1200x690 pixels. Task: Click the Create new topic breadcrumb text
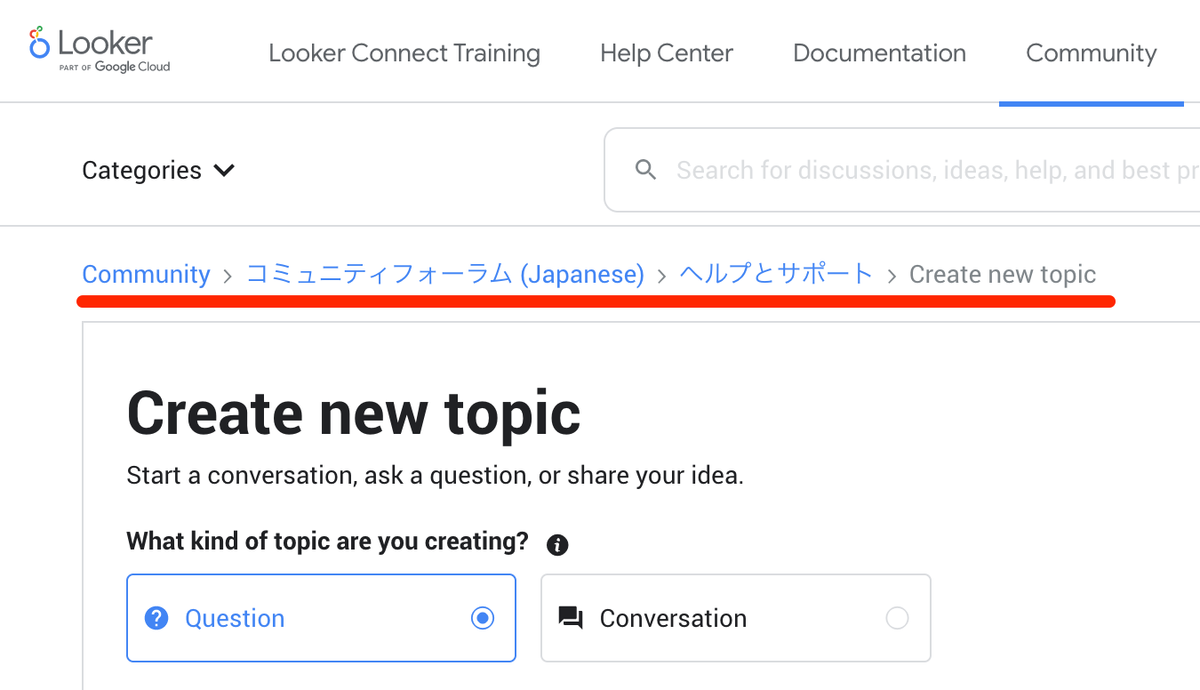coord(1002,274)
